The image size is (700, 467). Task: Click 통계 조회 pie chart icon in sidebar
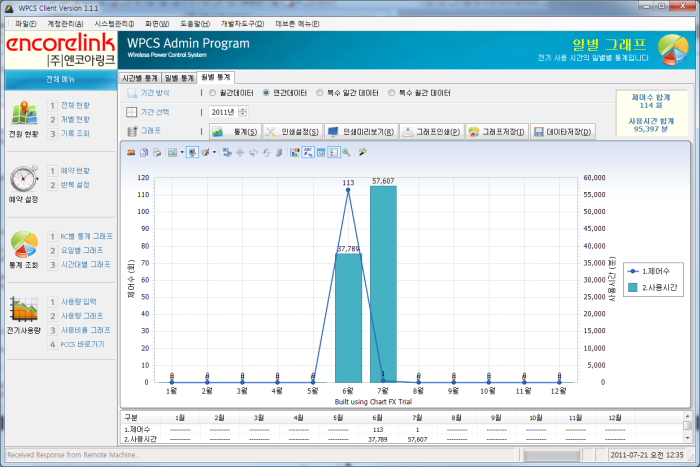click(x=24, y=244)
